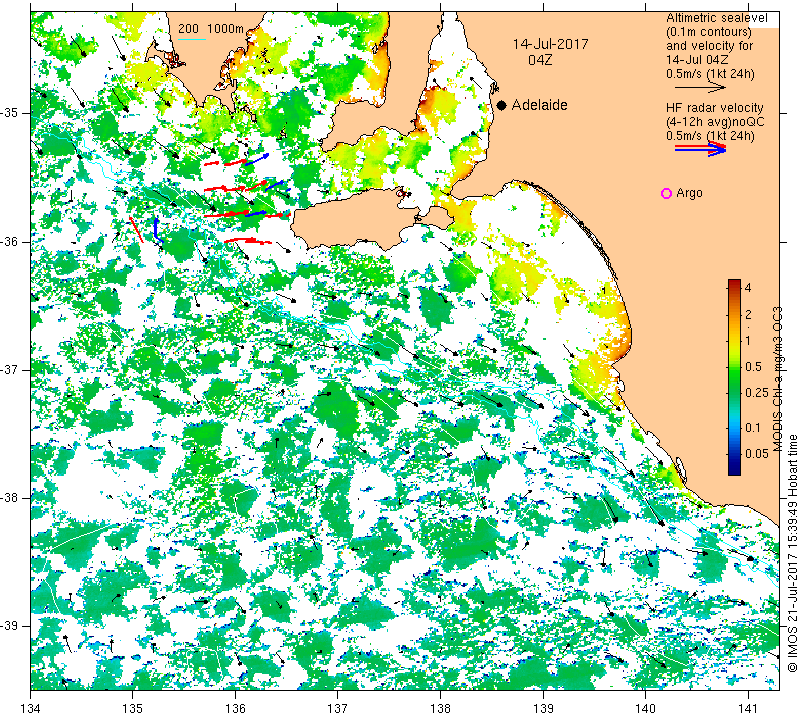Viewport: 800px width, 720px height.
Task: Click the '200 1000m' depth contour label
Action: [x=211, y=29]
